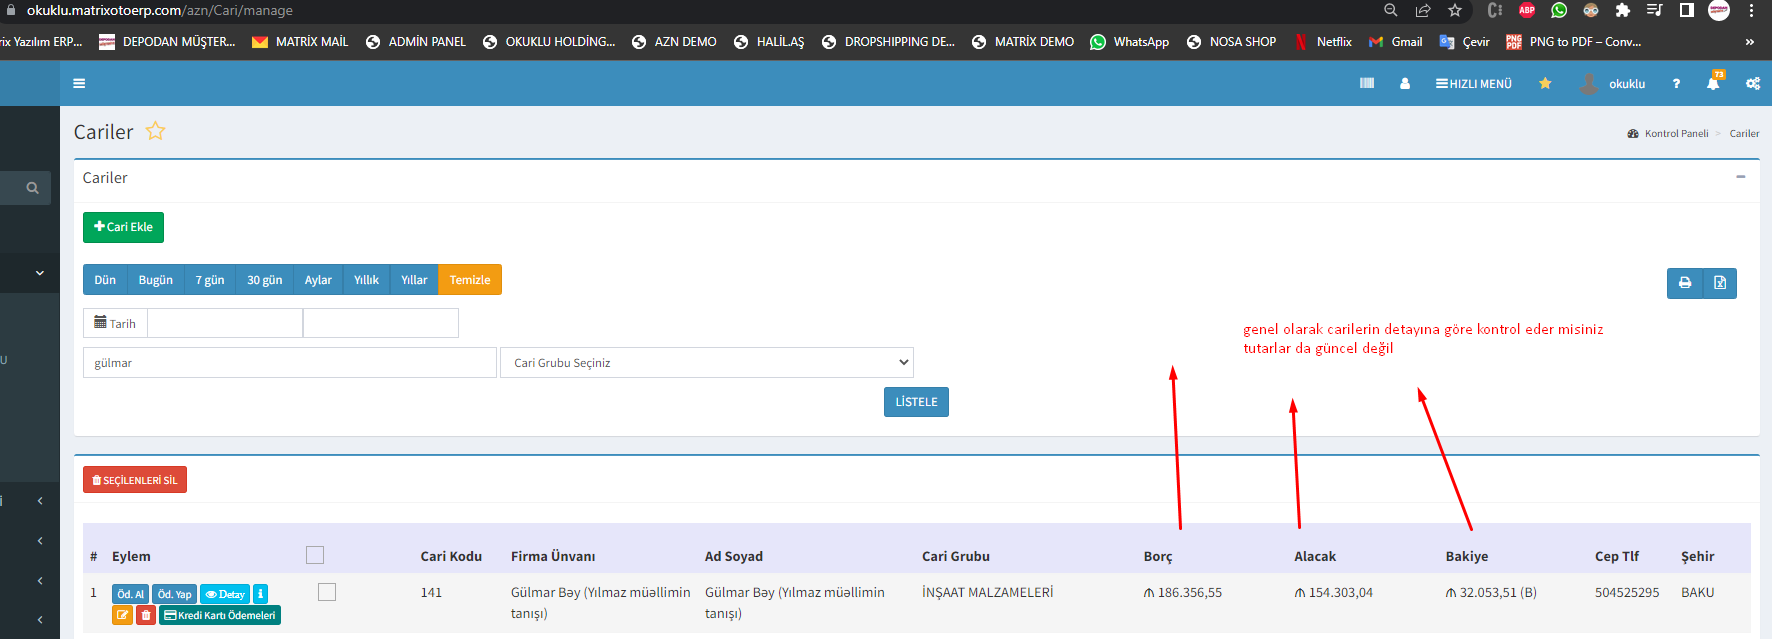Open the settings gears icon in navbar
Viewport: 1772px width, 639px height.
pos(1752,84)
